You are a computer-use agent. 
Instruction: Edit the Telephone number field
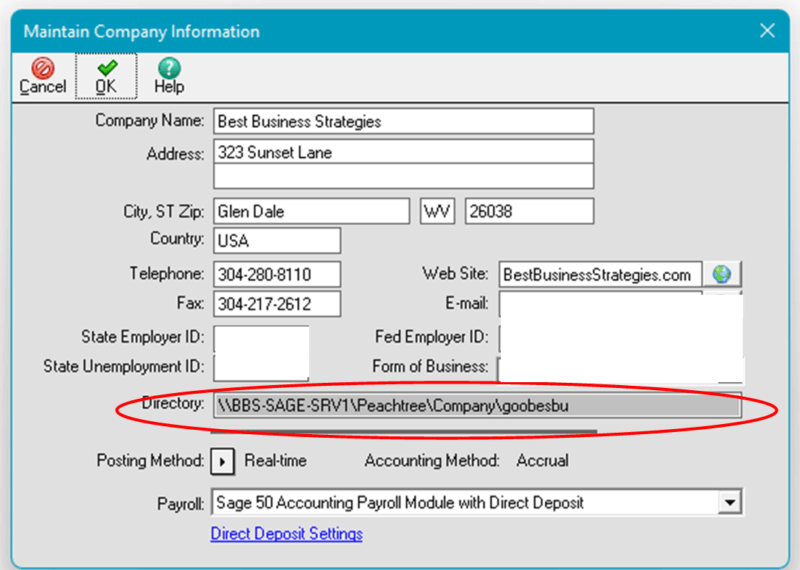click(x=277, y=274)
